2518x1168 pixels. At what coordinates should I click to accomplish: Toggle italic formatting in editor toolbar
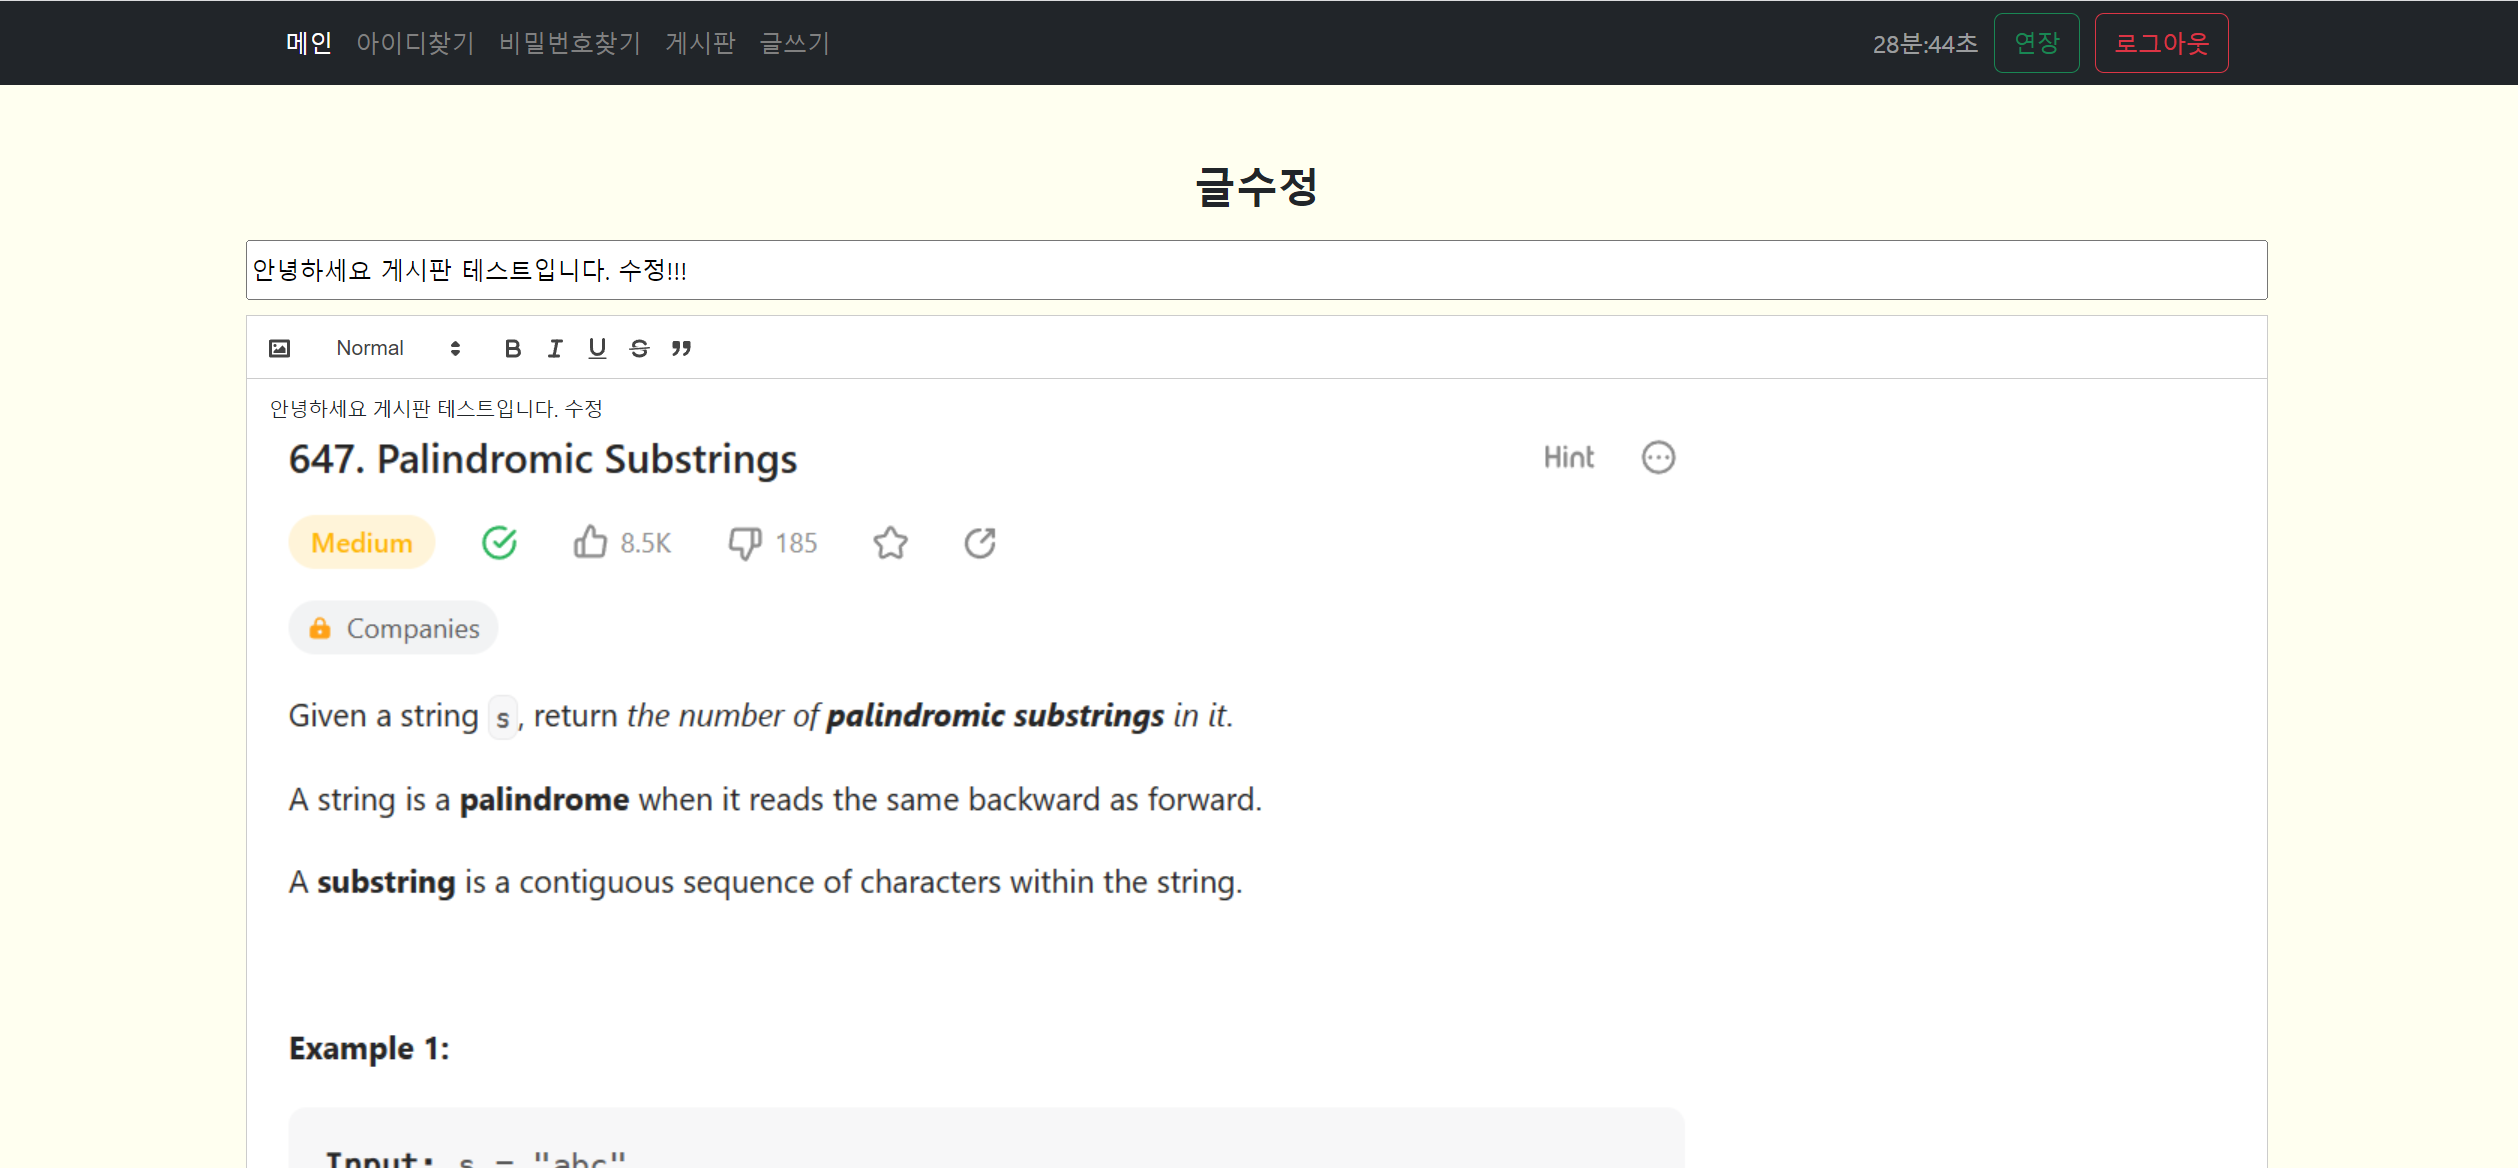[555, 348]
